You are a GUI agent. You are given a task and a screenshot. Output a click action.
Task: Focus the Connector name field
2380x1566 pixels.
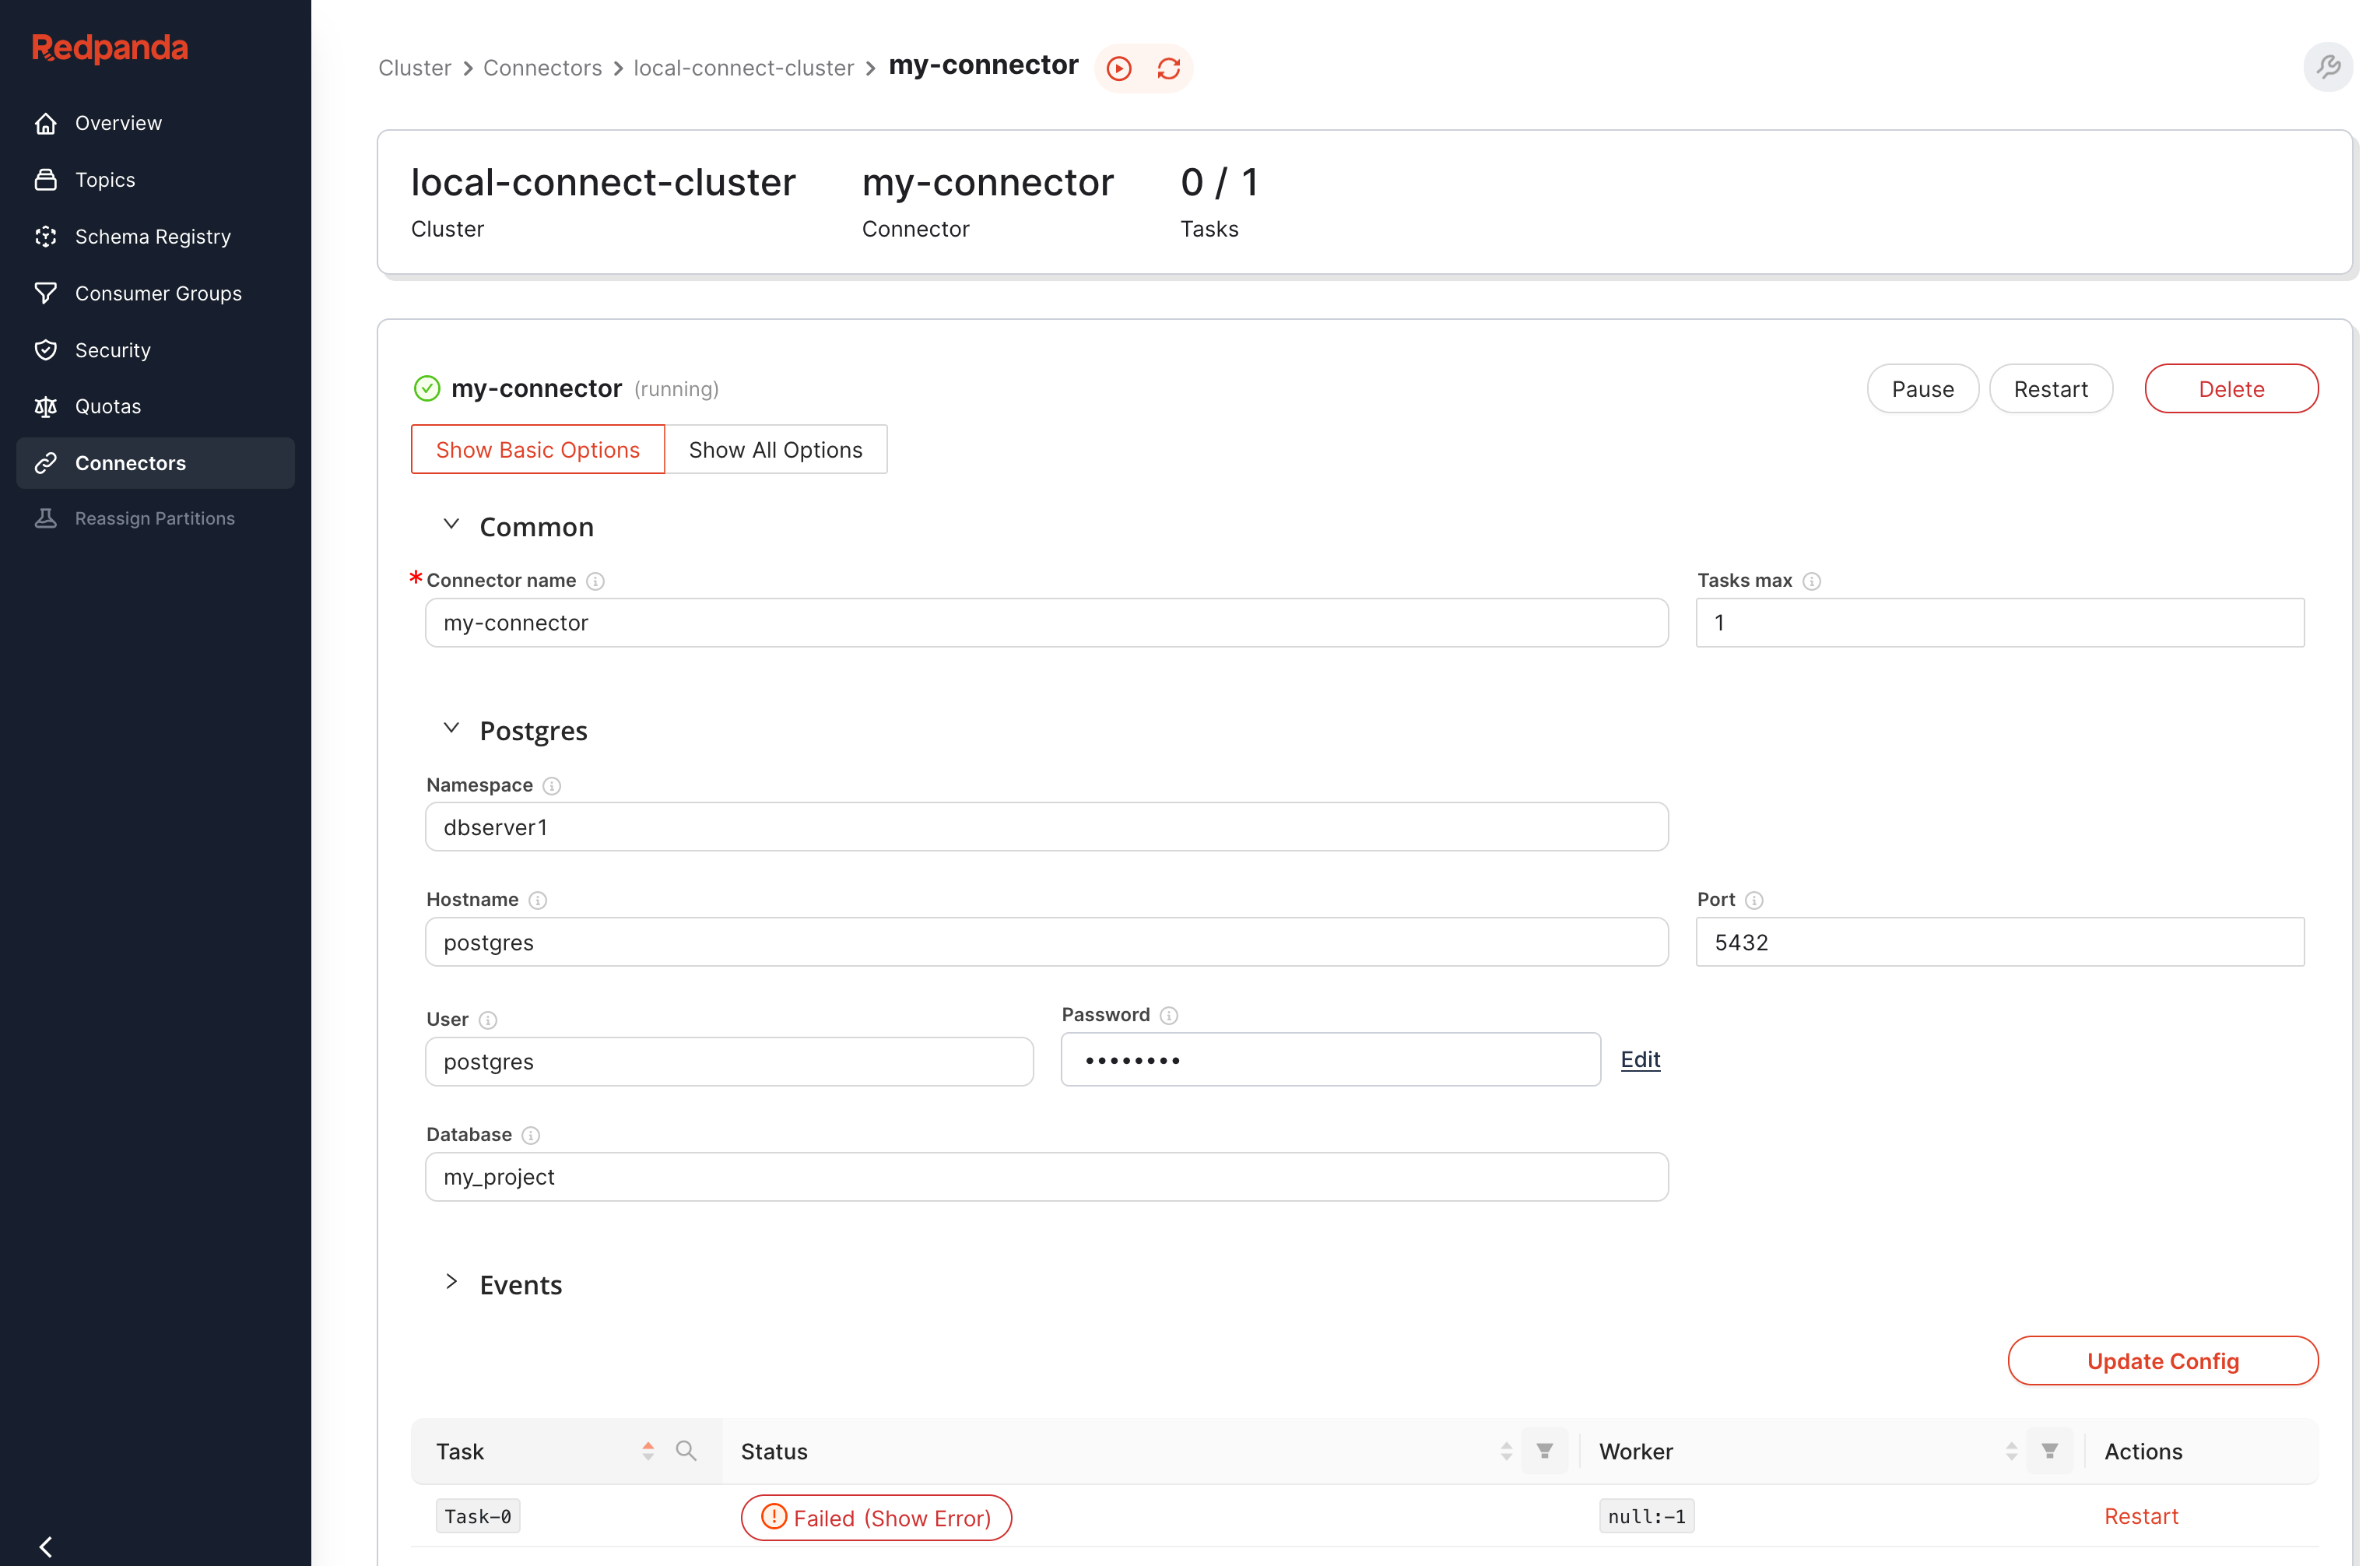(1046, 623)
